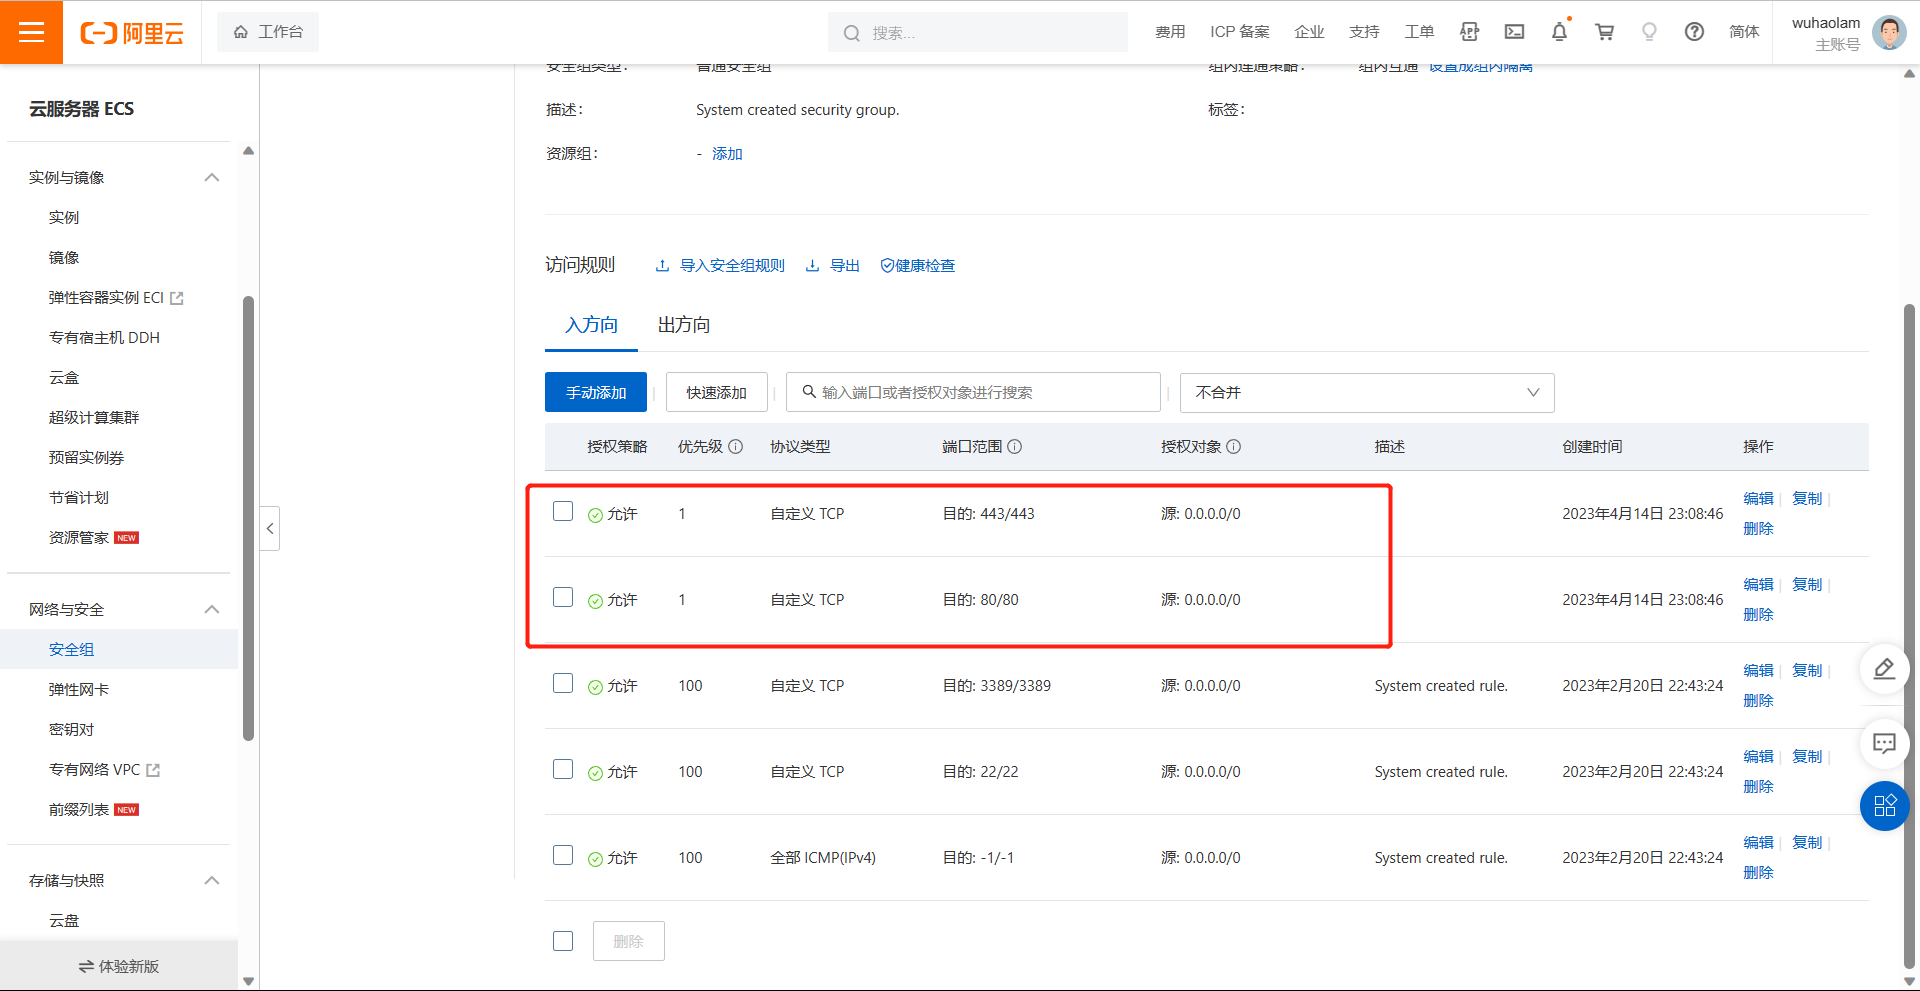Click the API tools icon in header
The width and height of the screenshot is (1920, 991).
[x=1469, y=32]
